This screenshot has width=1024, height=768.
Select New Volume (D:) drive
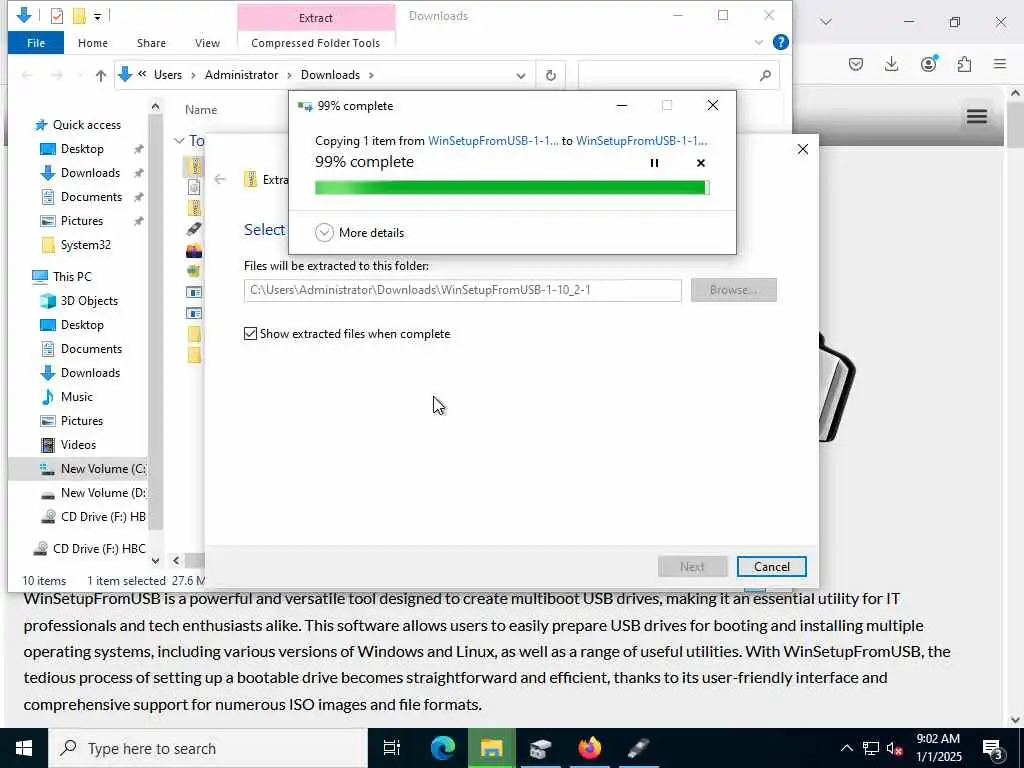coord(93,493)
